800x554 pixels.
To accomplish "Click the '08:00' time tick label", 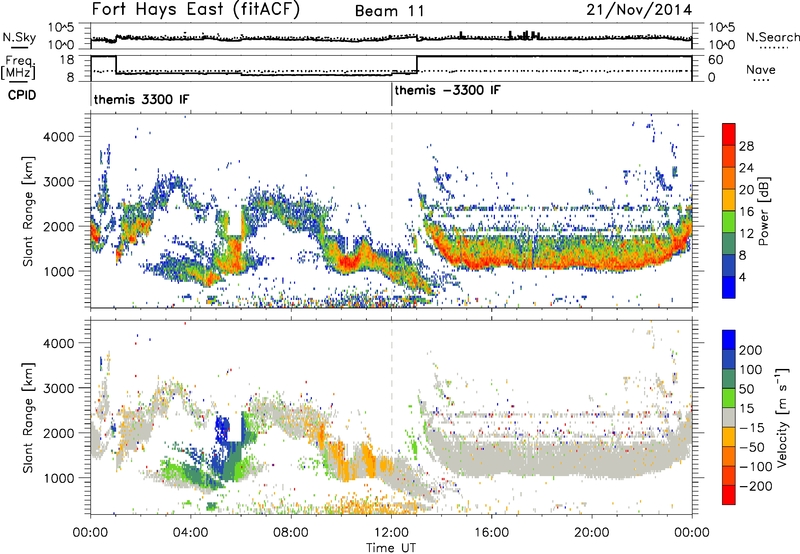I will 291,533.
